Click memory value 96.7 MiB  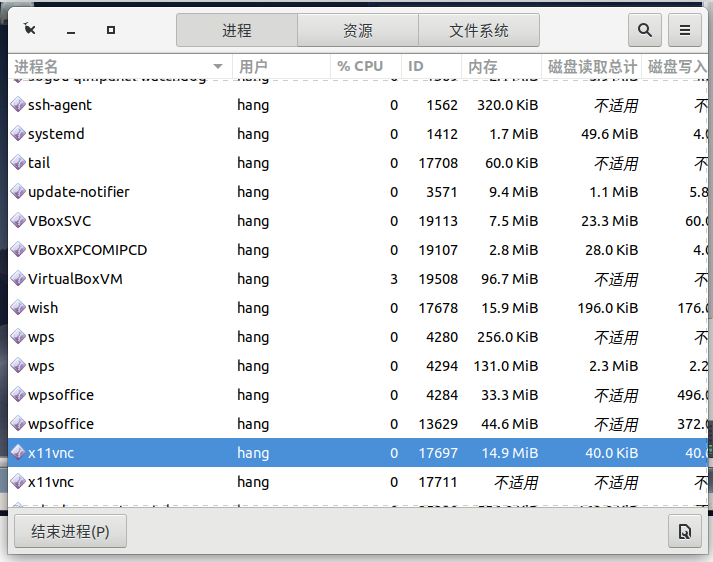[509, 279]
